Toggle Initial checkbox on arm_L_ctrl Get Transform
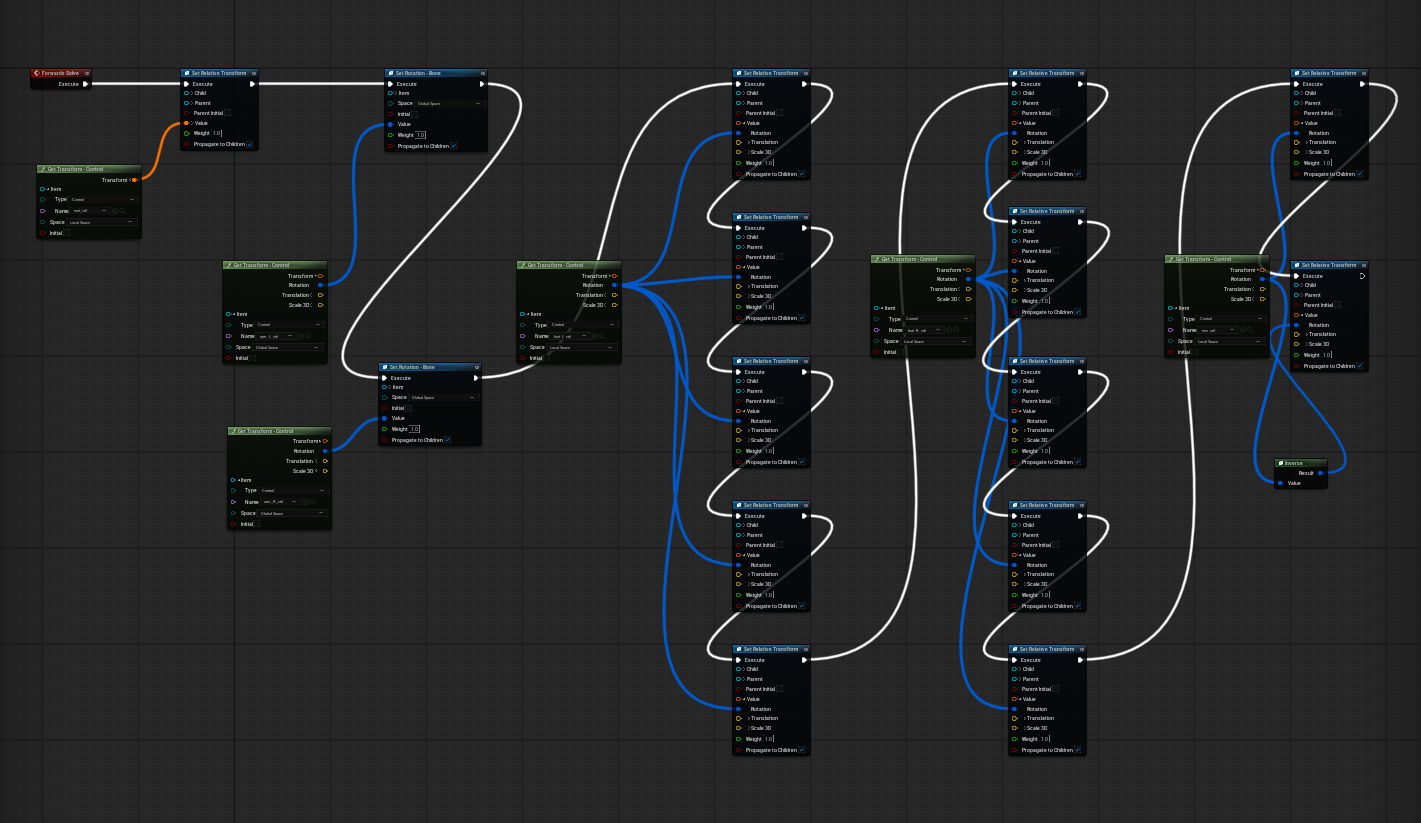1421x823 pixels. [253, 358]
